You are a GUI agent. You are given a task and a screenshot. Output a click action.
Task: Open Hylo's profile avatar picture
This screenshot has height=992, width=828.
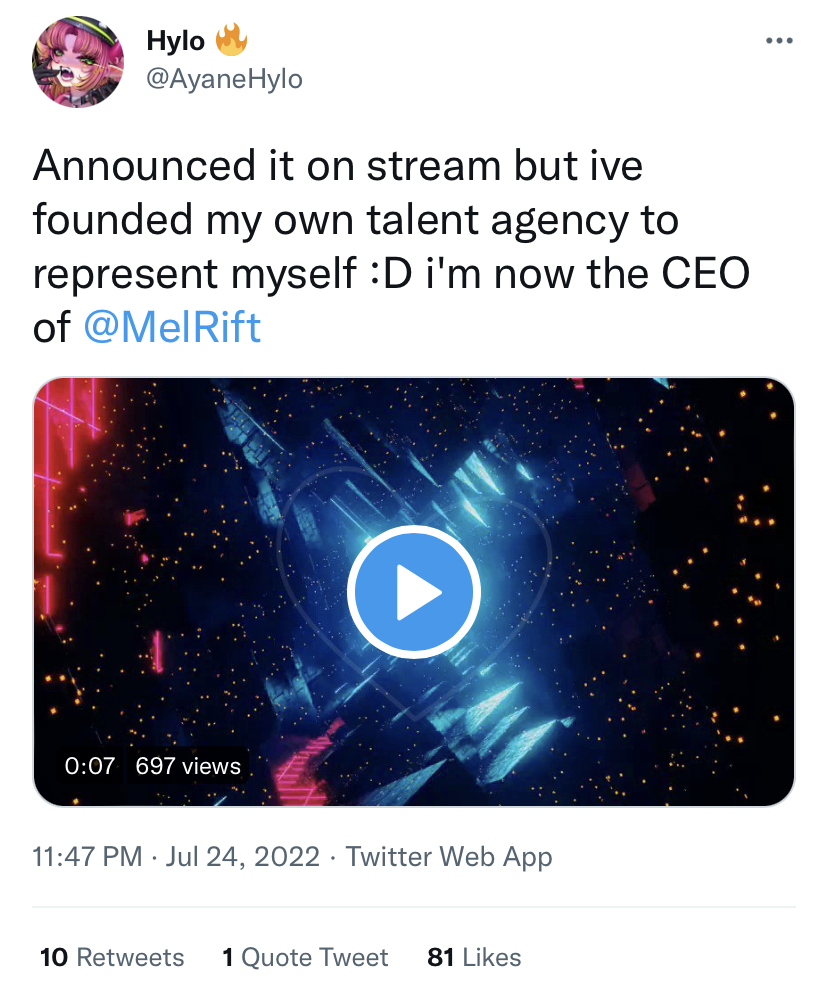[x=79, y=62]
